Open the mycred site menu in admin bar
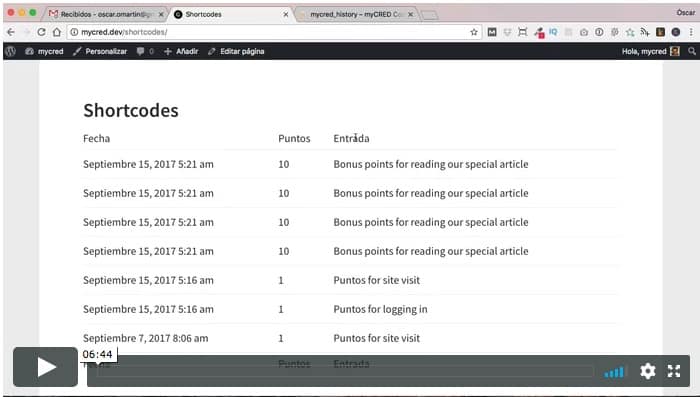This screenshot has width=700, height=397. [x=44, y=51]
